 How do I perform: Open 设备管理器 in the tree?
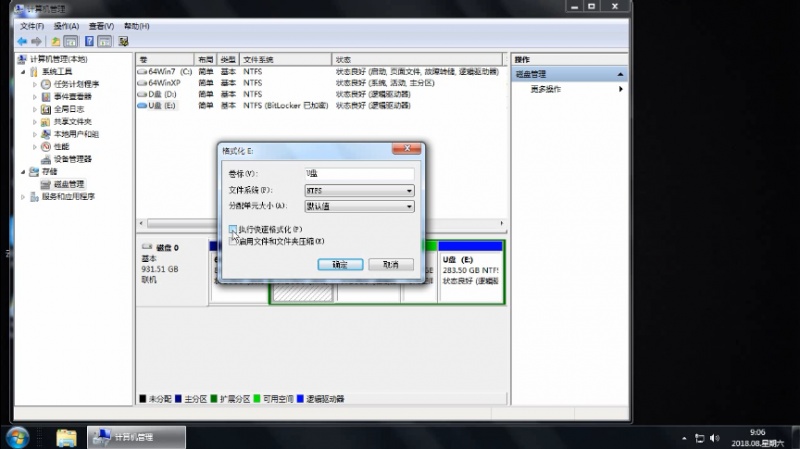coord(72,159)
